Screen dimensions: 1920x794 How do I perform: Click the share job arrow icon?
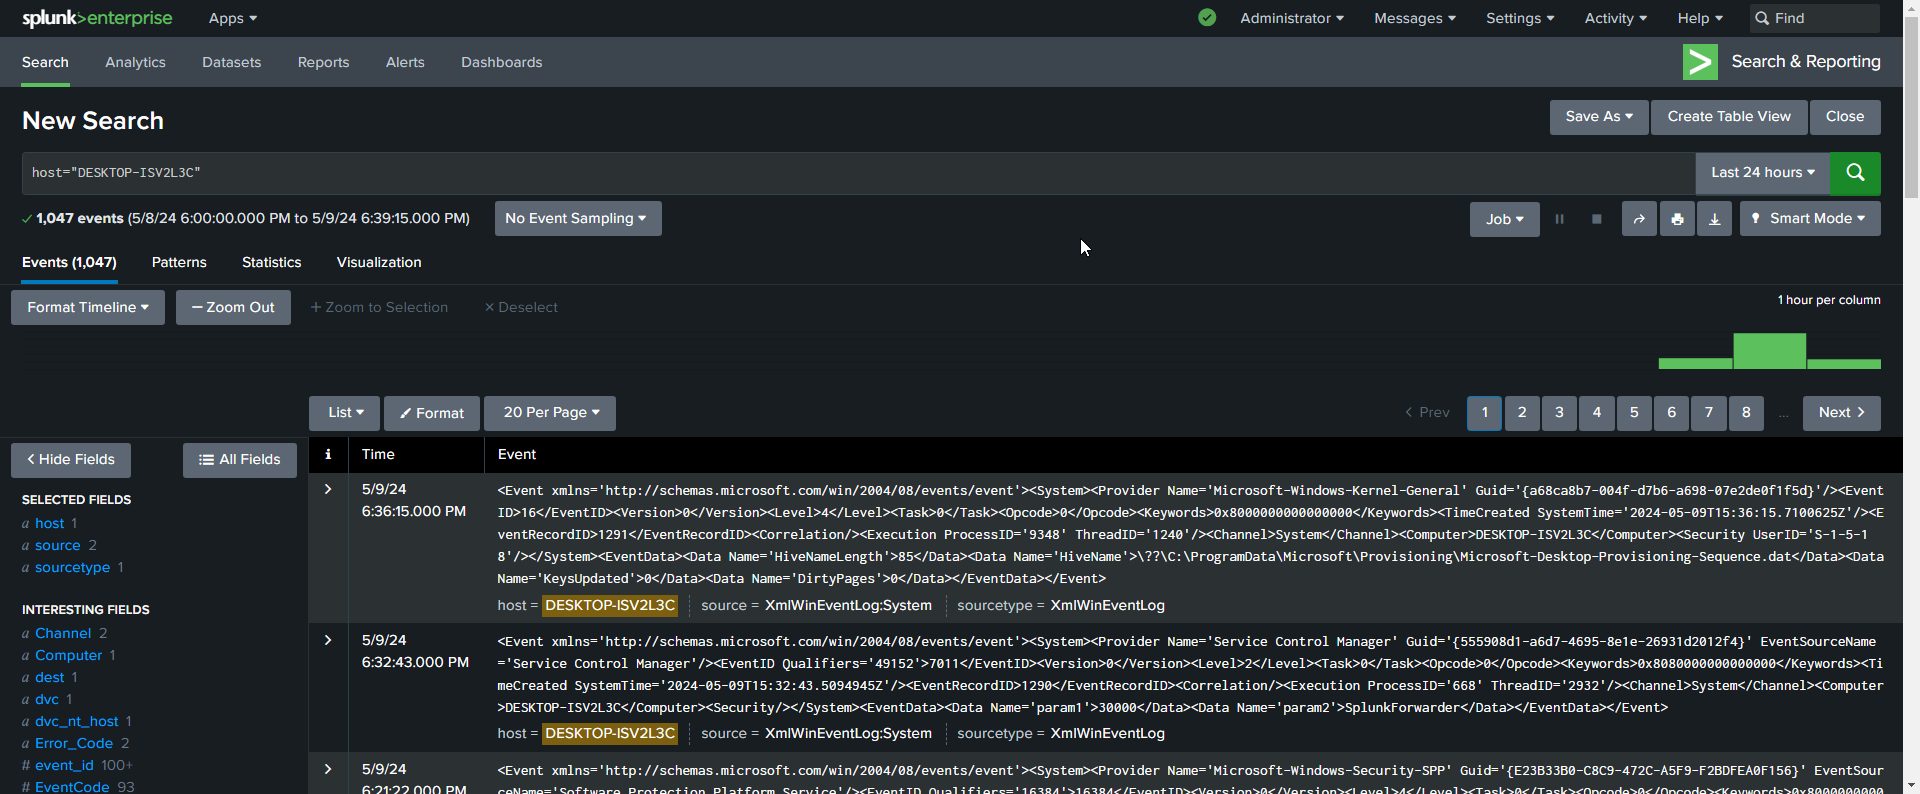click(x=1639, y=219)
